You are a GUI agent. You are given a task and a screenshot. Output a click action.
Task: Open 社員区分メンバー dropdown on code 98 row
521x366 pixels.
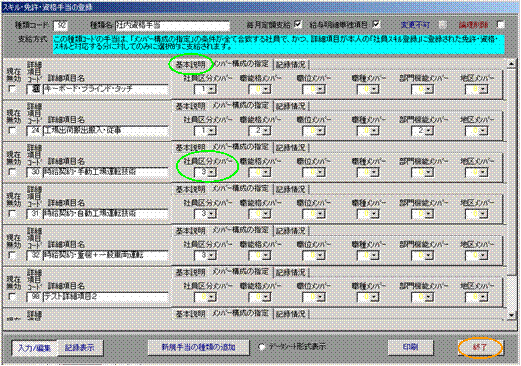pos(212,297)
